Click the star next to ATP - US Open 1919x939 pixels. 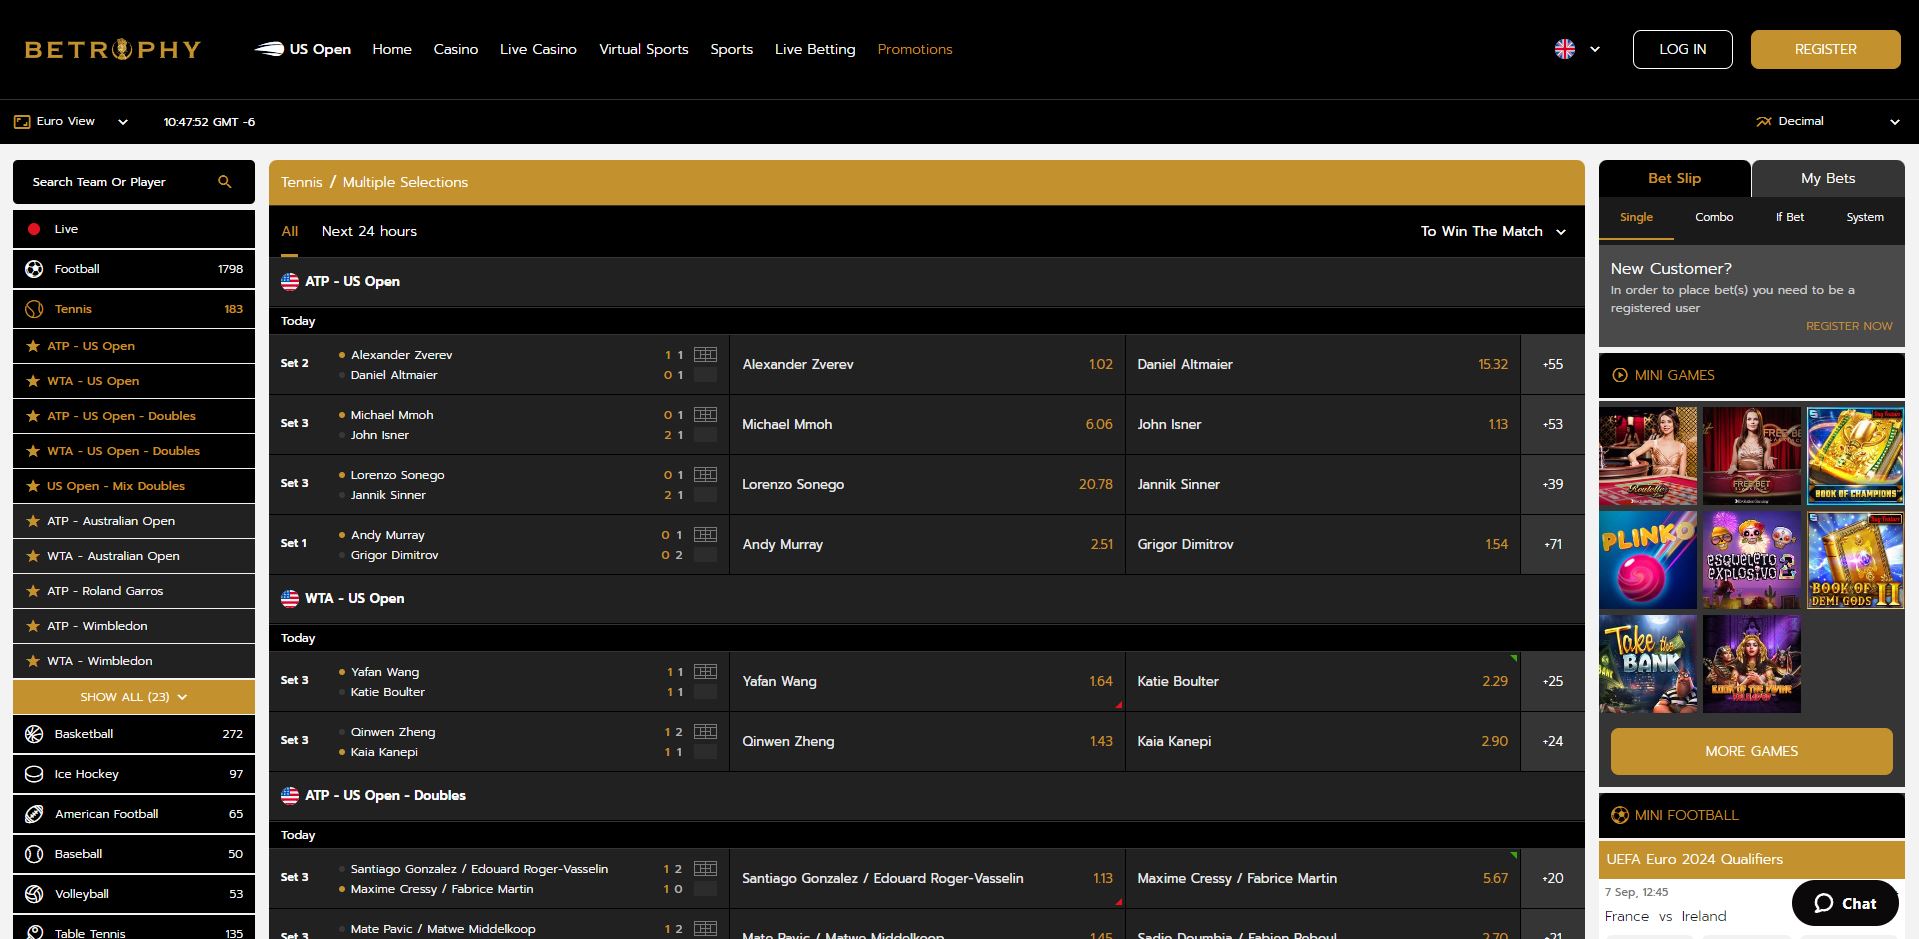click(33, 346)
